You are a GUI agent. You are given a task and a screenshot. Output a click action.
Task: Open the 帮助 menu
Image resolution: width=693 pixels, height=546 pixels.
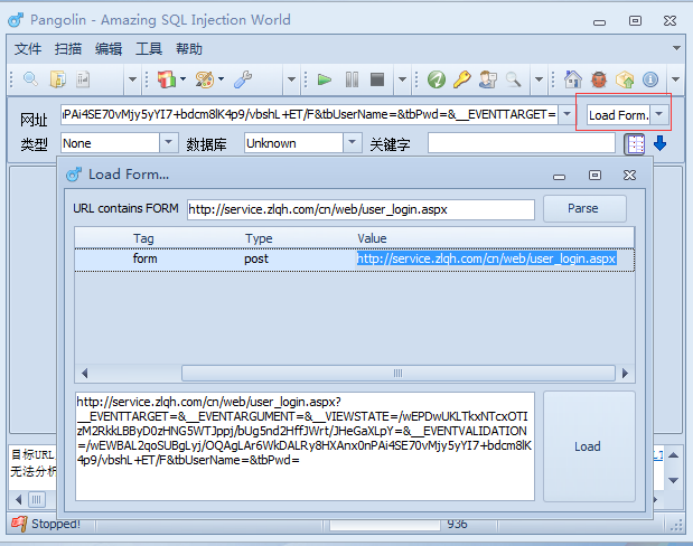click(x=189, y=49)
